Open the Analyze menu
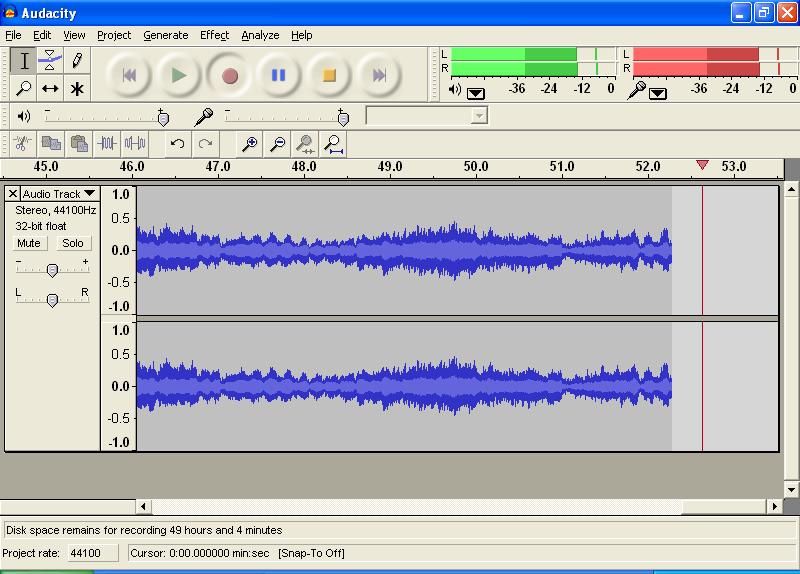800x574 pixels. point(260,35)
